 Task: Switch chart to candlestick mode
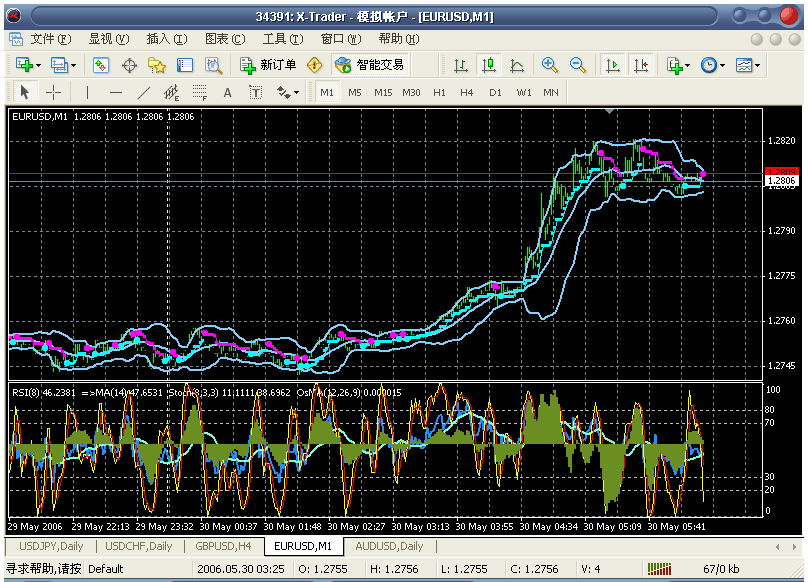point(489,65)
